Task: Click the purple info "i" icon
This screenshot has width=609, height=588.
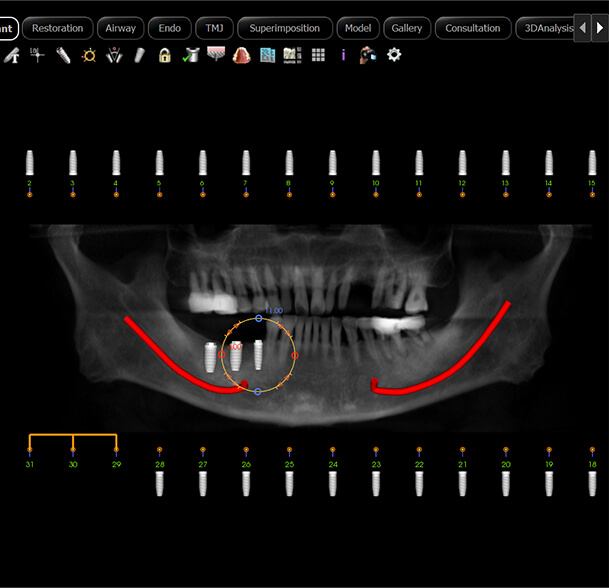Action: pyautogui.click(x=343, y=55)
